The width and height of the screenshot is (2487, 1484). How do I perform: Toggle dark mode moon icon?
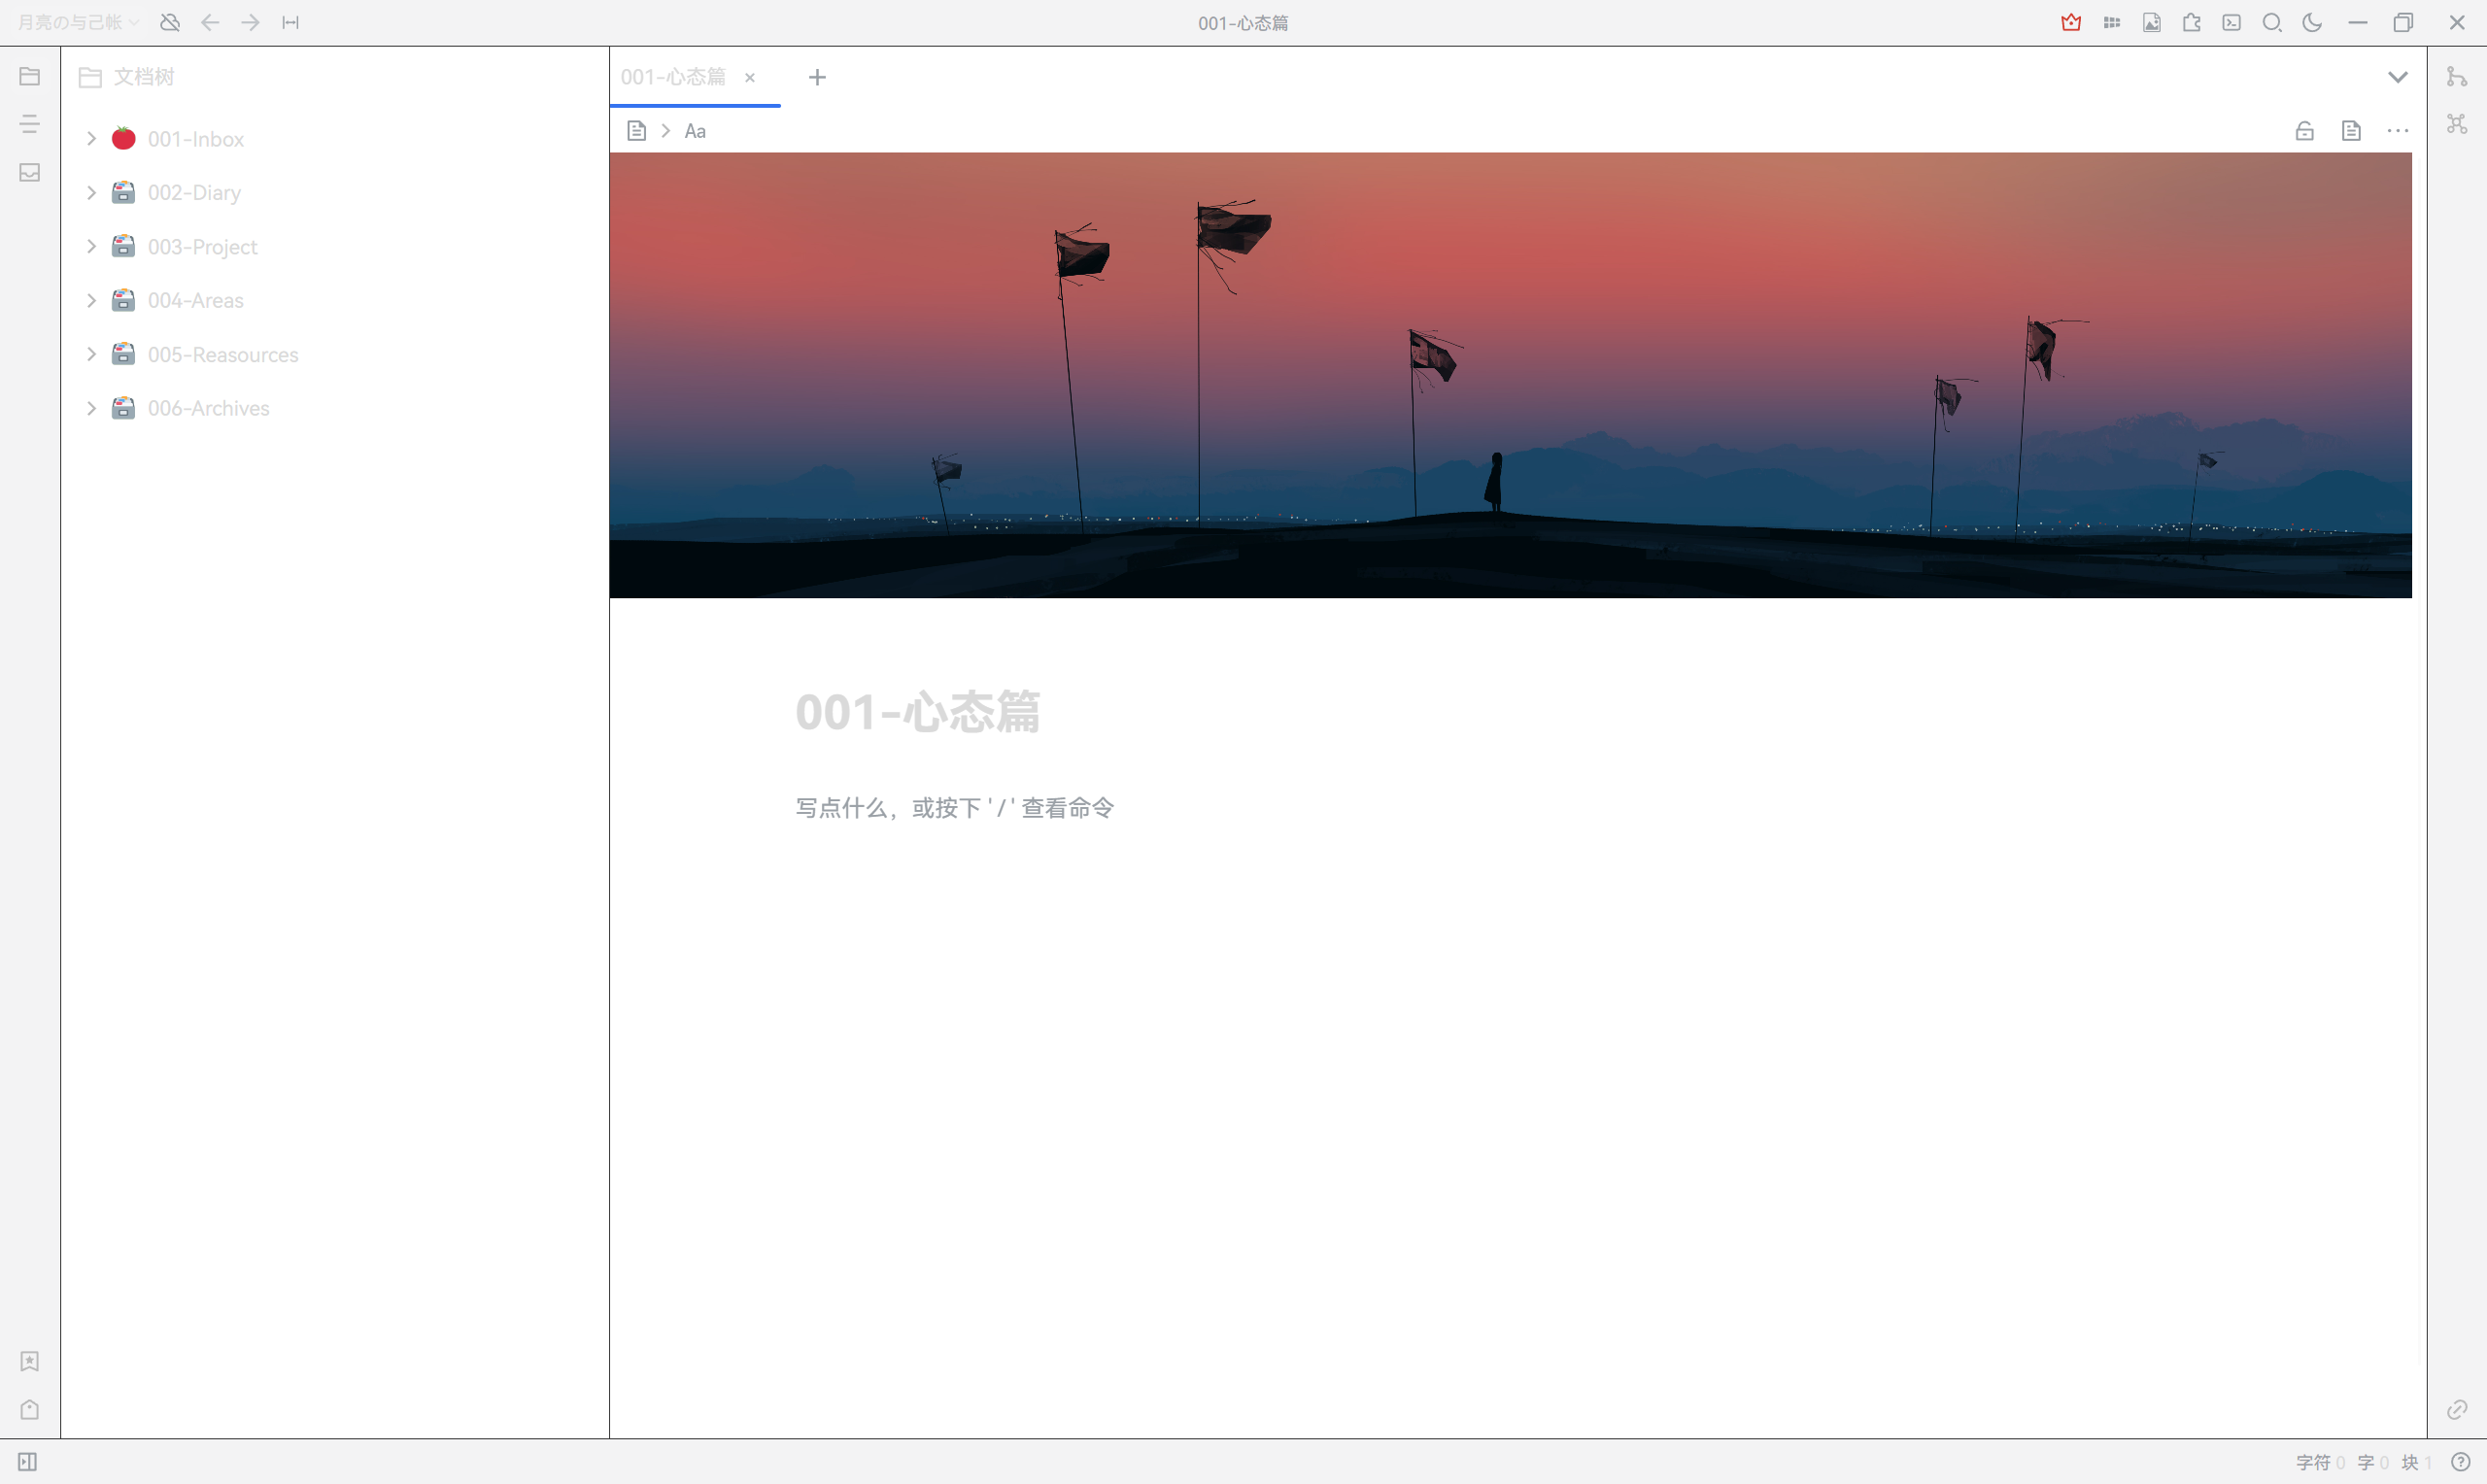coord(2312,22)
